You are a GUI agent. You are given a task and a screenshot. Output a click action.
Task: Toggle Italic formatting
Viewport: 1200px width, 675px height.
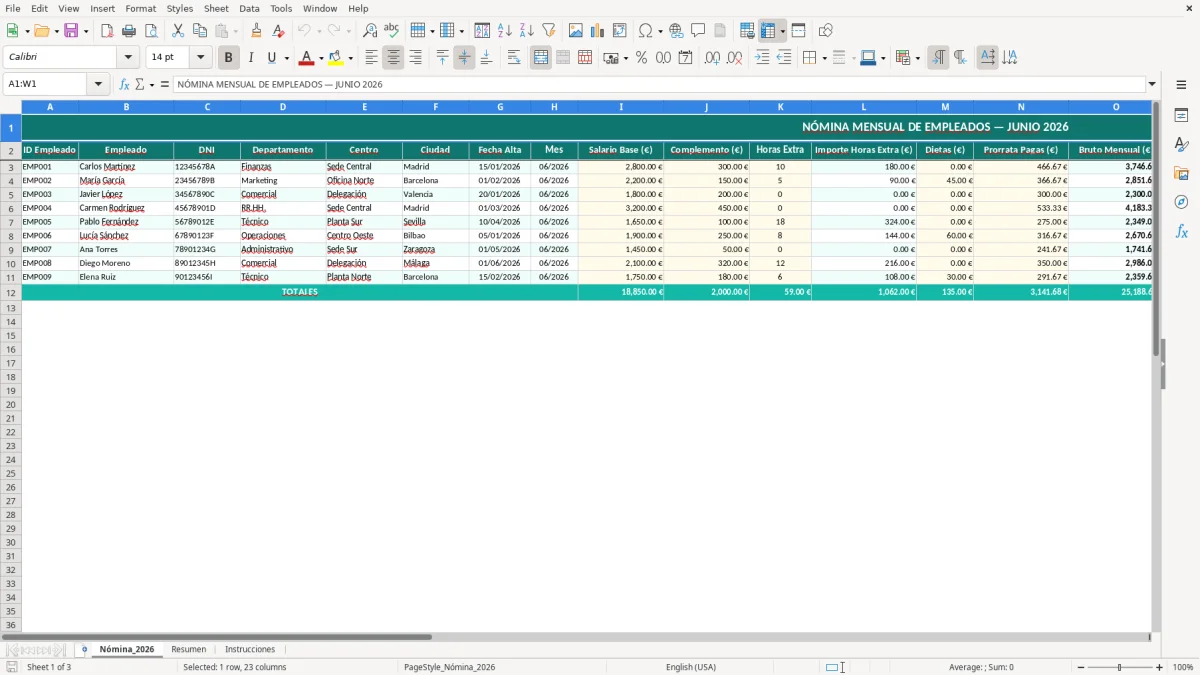click(251, 58)
